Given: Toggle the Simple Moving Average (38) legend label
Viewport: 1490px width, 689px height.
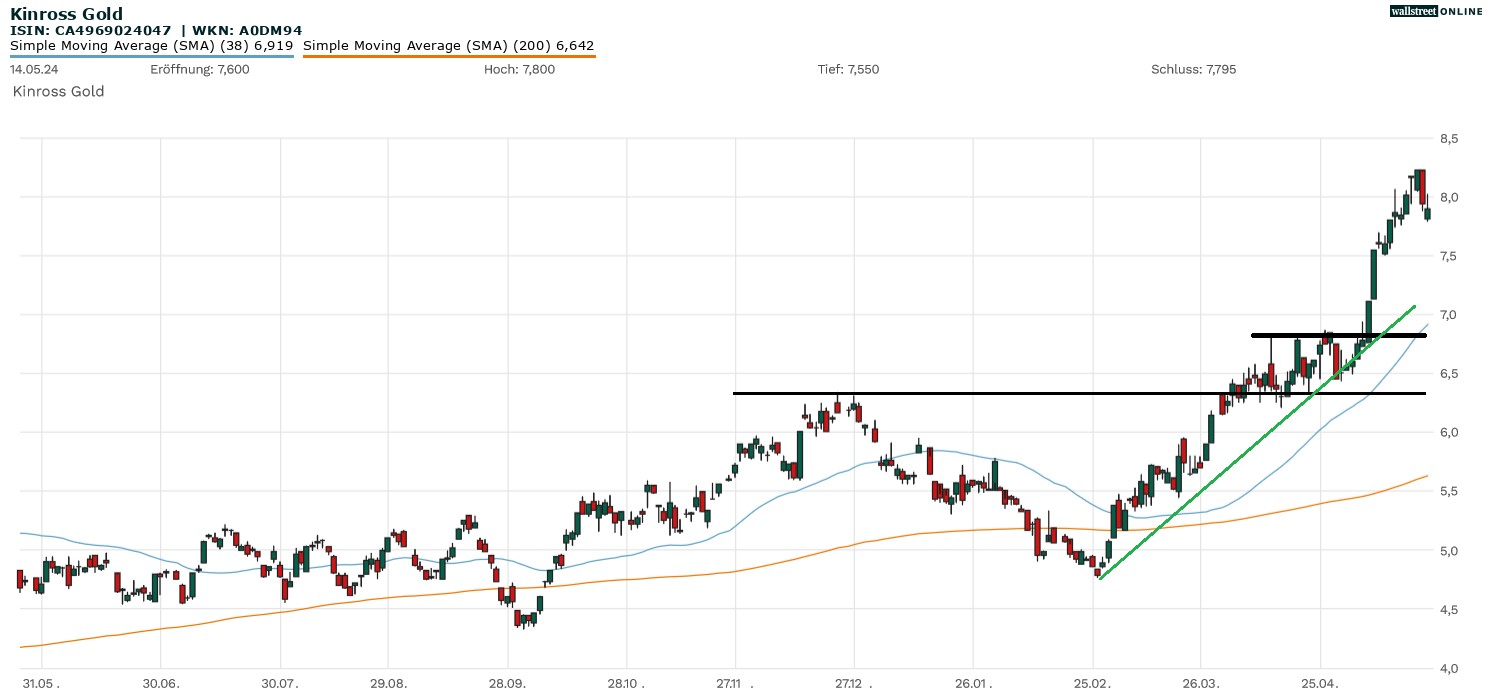Looking at the screenshot, I should [151, 46].
